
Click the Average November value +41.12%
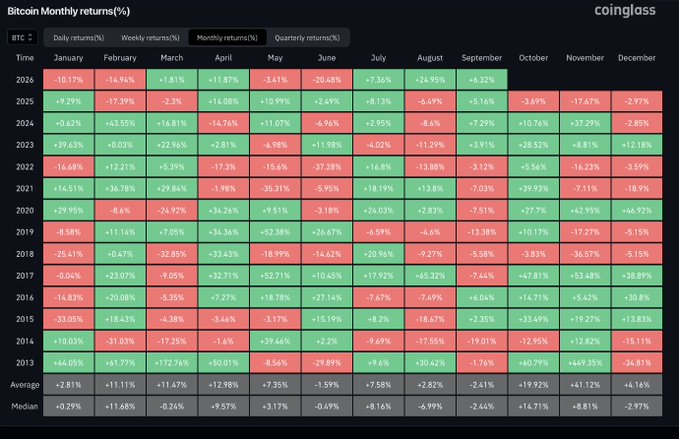[x=585, y=385]
